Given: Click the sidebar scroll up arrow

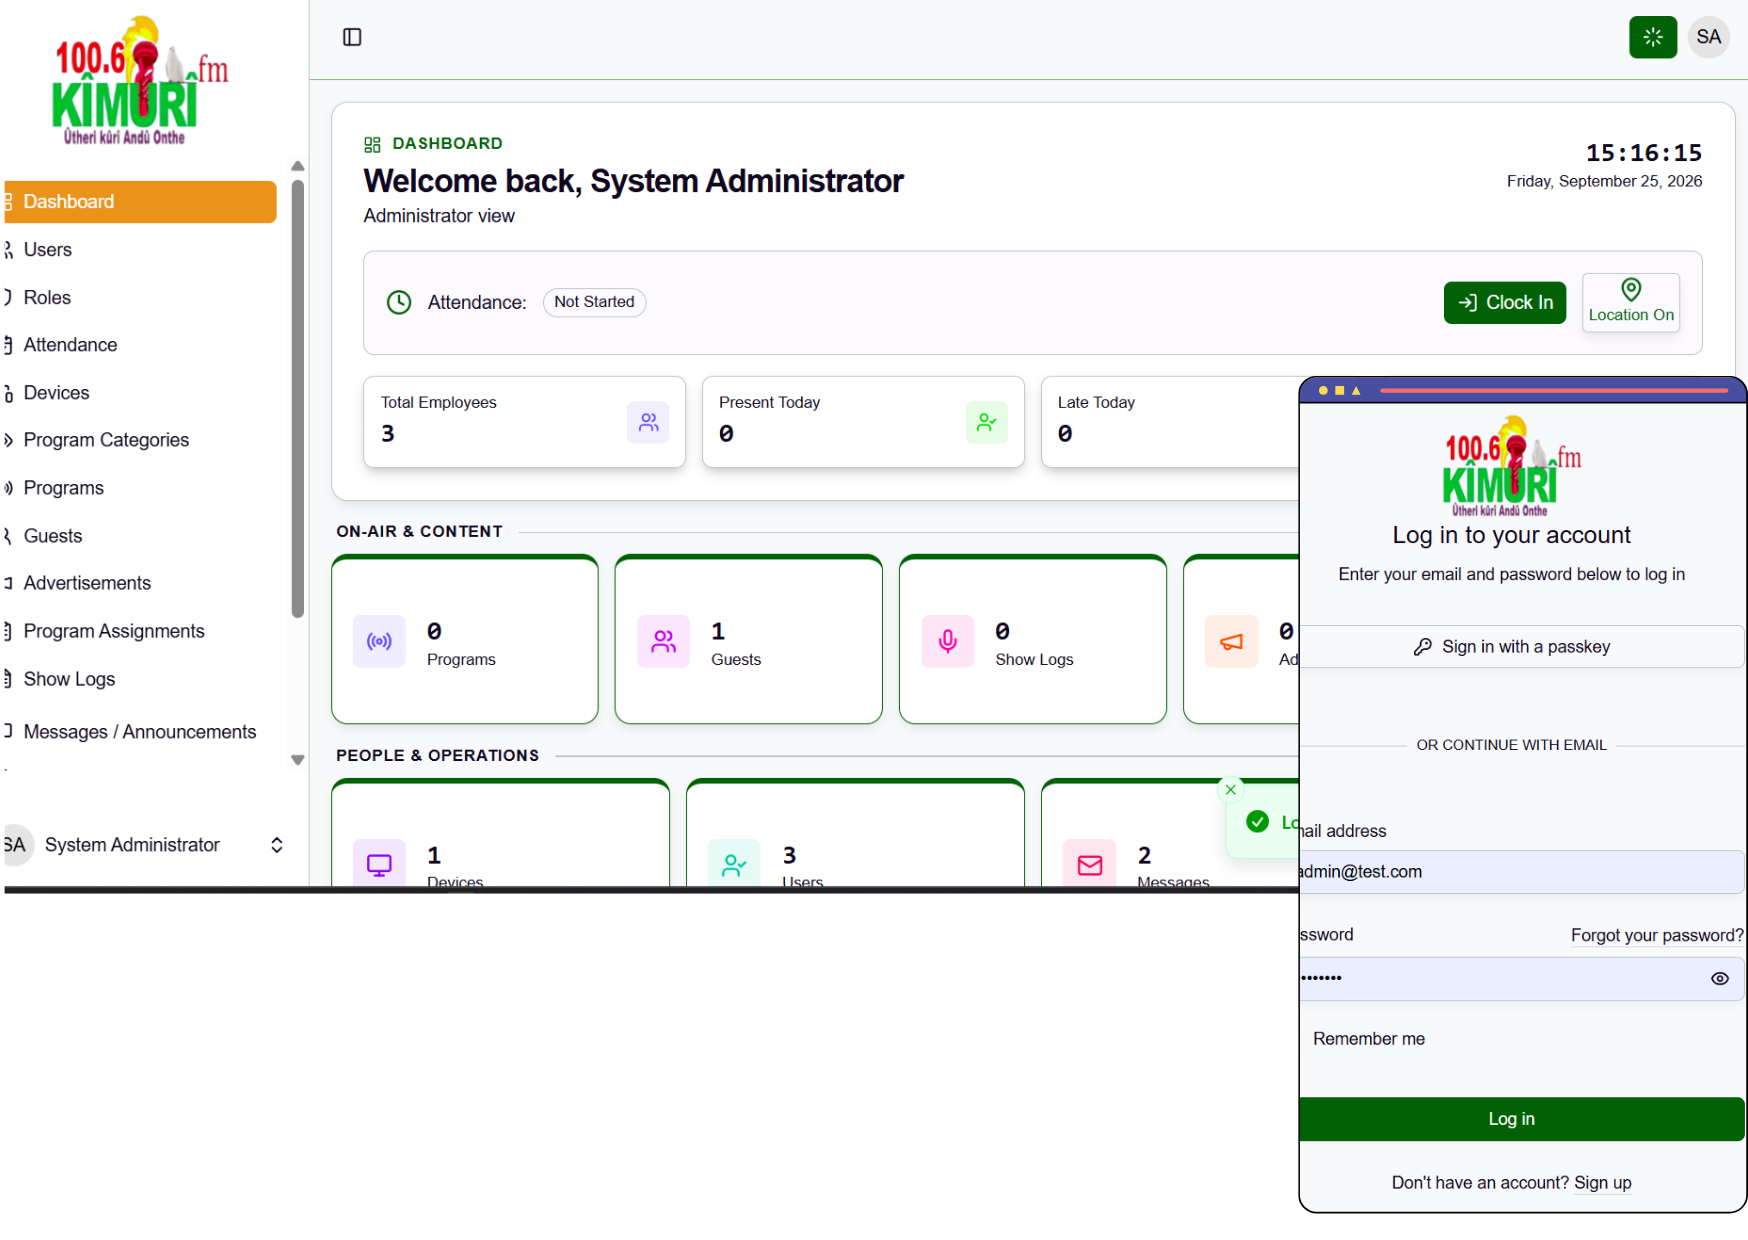Looking at the screenshot, I should click(x=297, y=166).
